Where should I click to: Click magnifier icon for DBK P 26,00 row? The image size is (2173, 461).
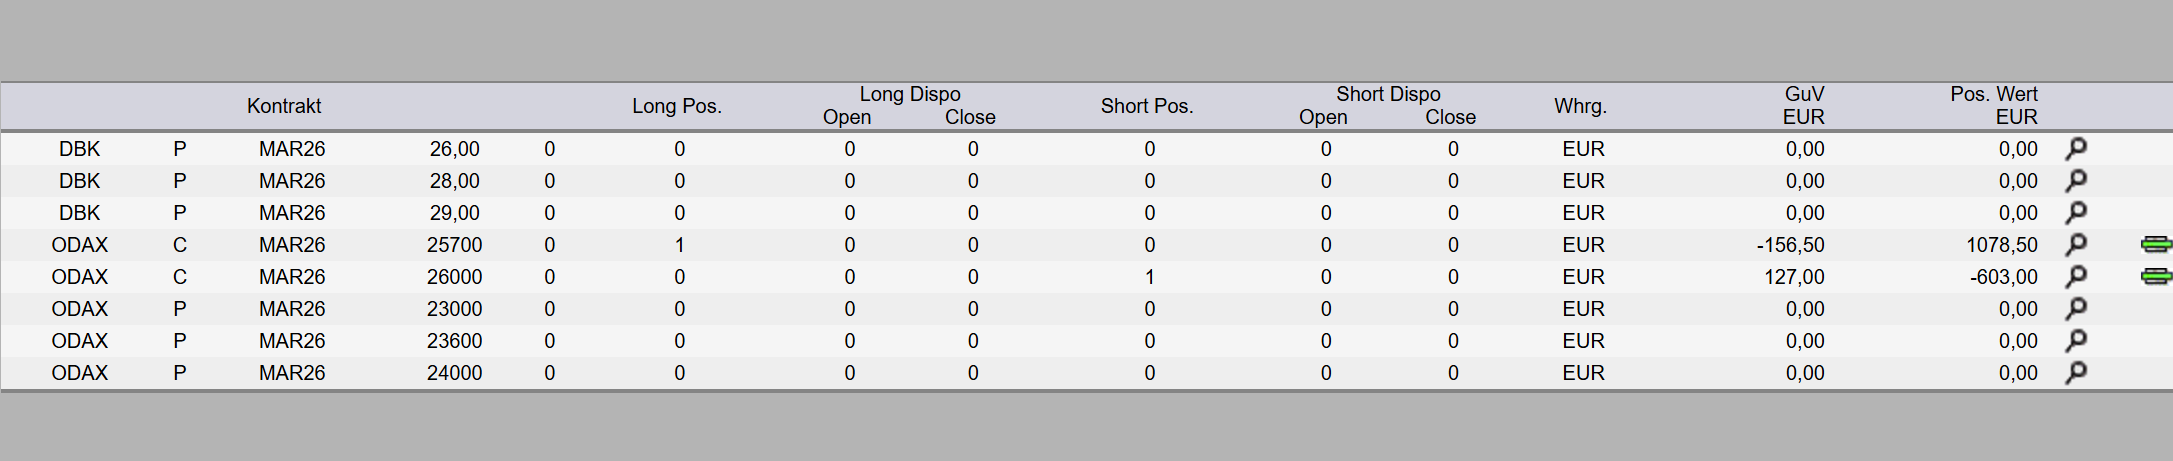2076,149
